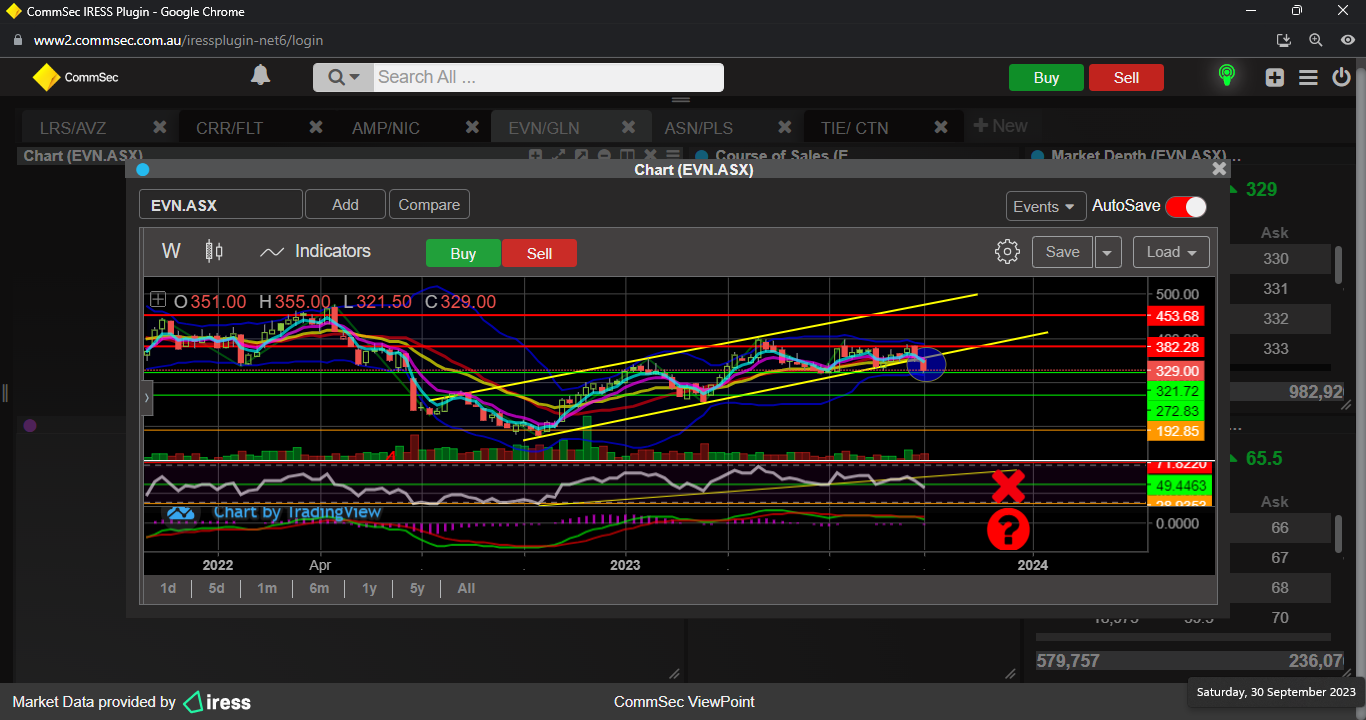Close the TIE/ CTN tab
Image resolution: width=1366 pixels, height=720 pixels.
tap(941, 127)
